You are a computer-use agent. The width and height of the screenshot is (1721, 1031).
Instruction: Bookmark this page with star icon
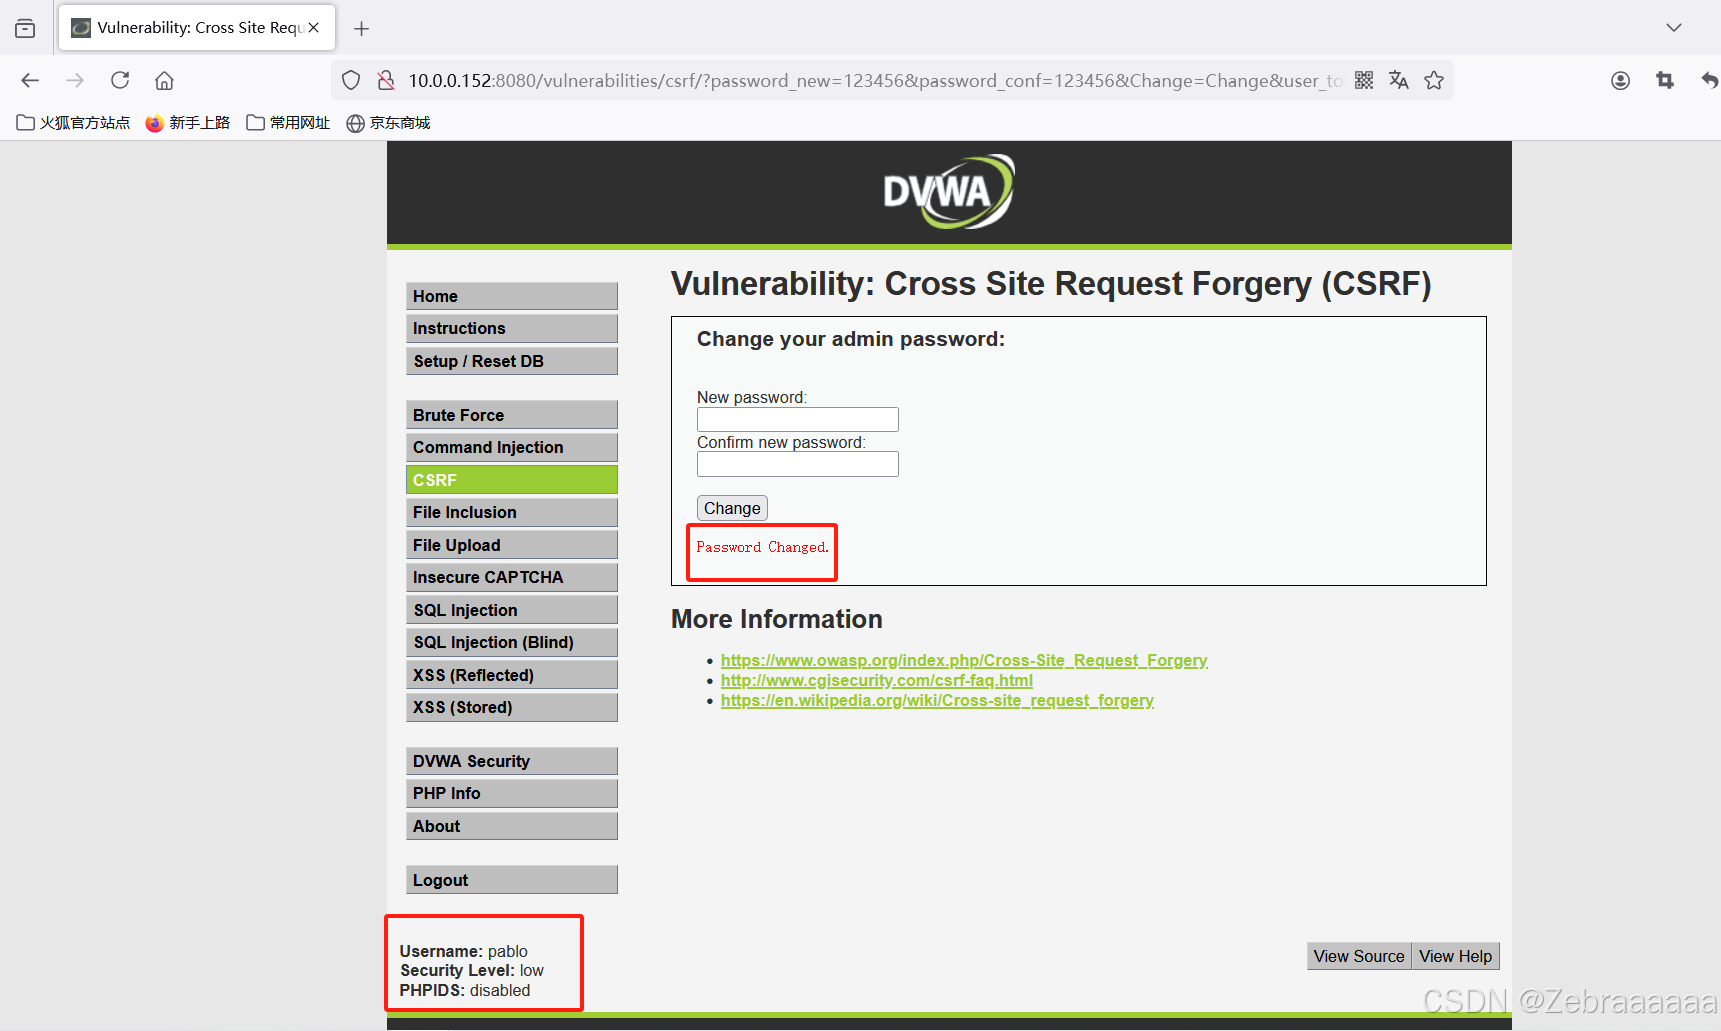click(x=1434, y=80)
